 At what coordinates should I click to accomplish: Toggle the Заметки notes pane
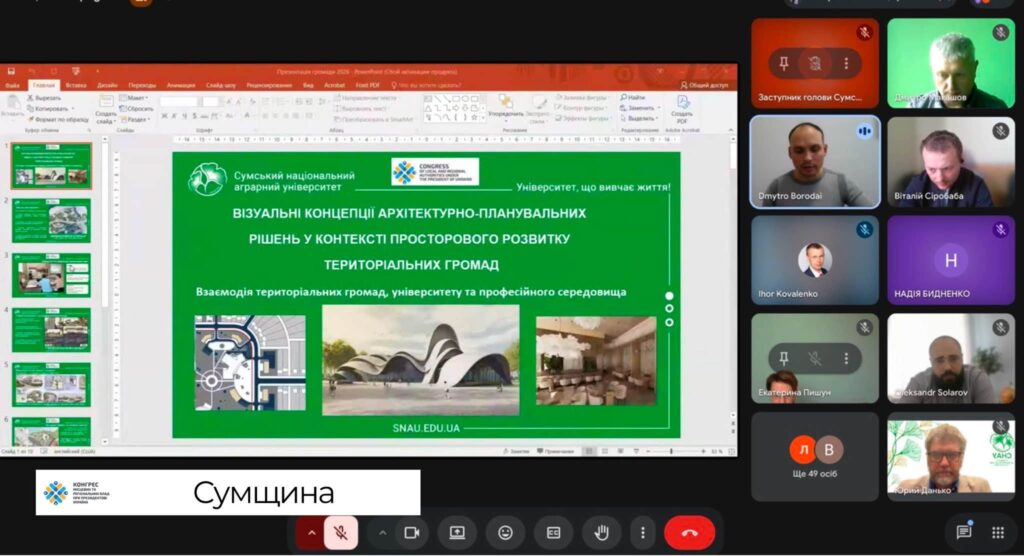(516, 451)
